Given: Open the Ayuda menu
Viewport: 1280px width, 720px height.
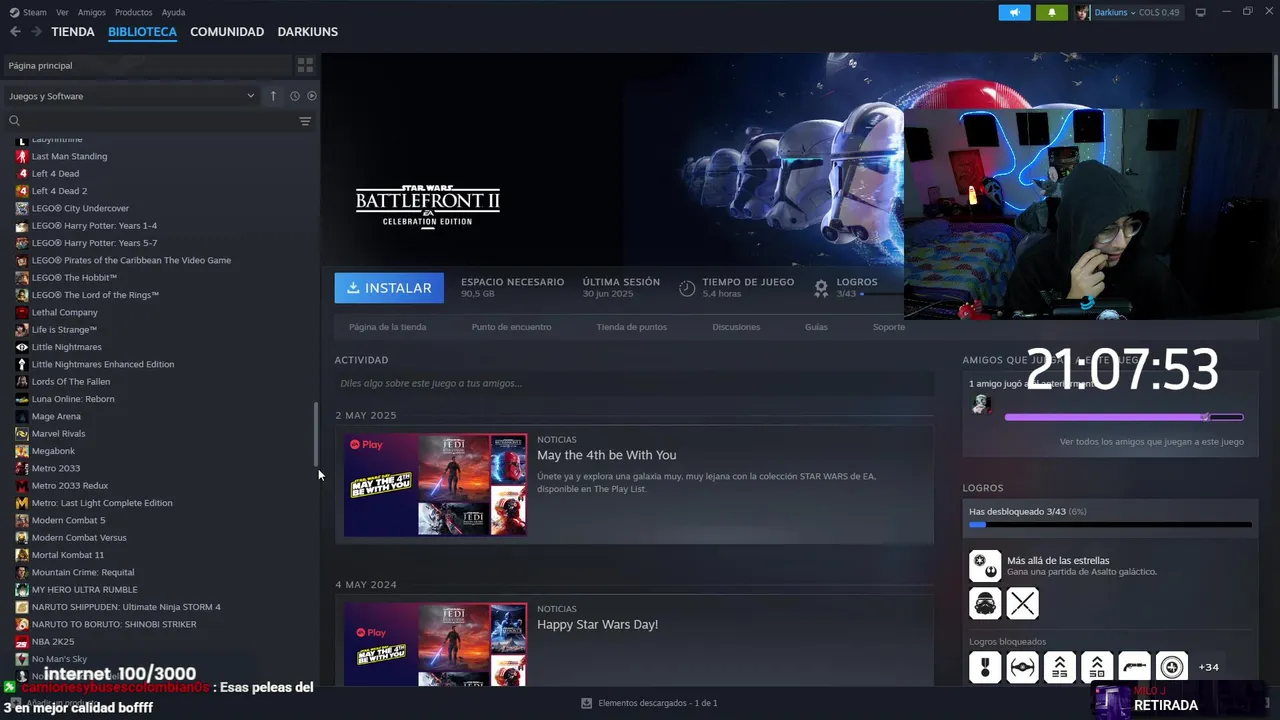Looking at the screenshot, I should tap(173, 12).
